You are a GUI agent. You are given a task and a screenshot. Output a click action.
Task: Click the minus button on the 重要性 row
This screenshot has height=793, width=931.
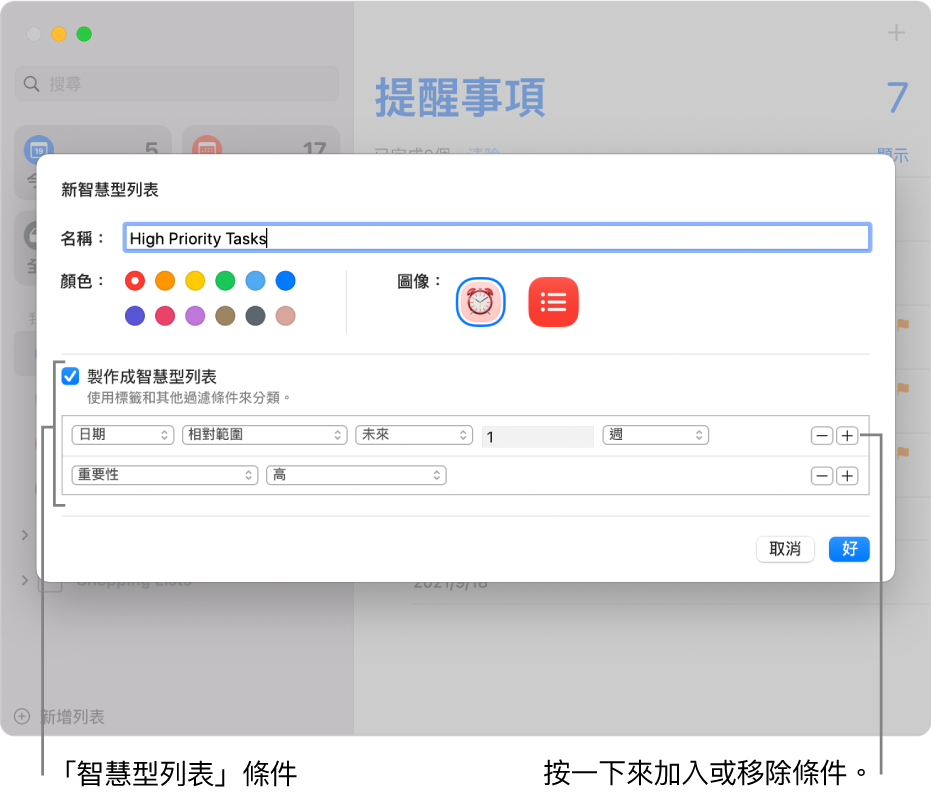point(821,476)
